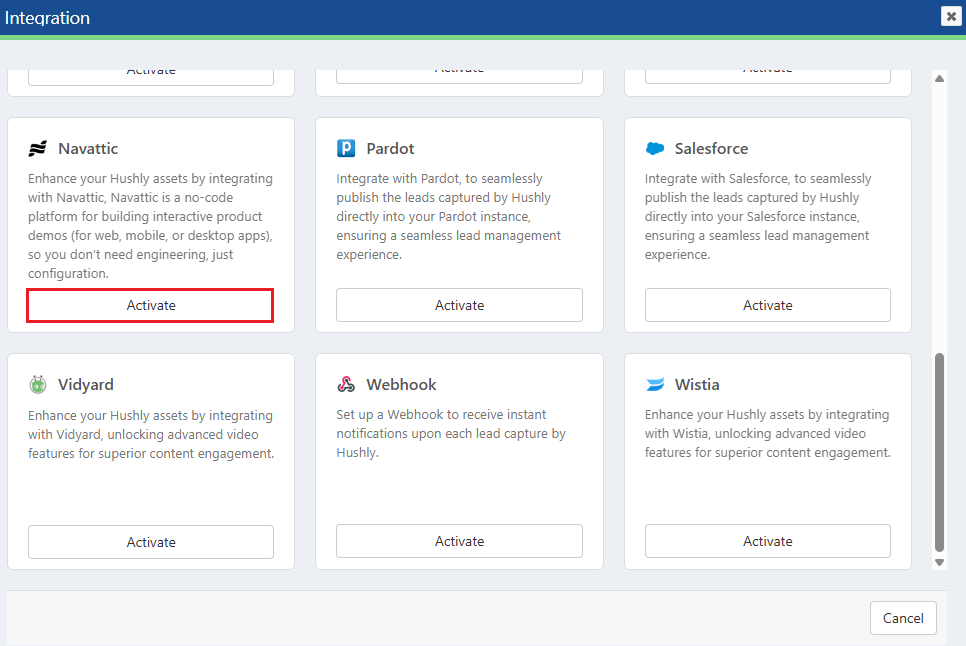Activate the Webhook integration

point(459,541)
